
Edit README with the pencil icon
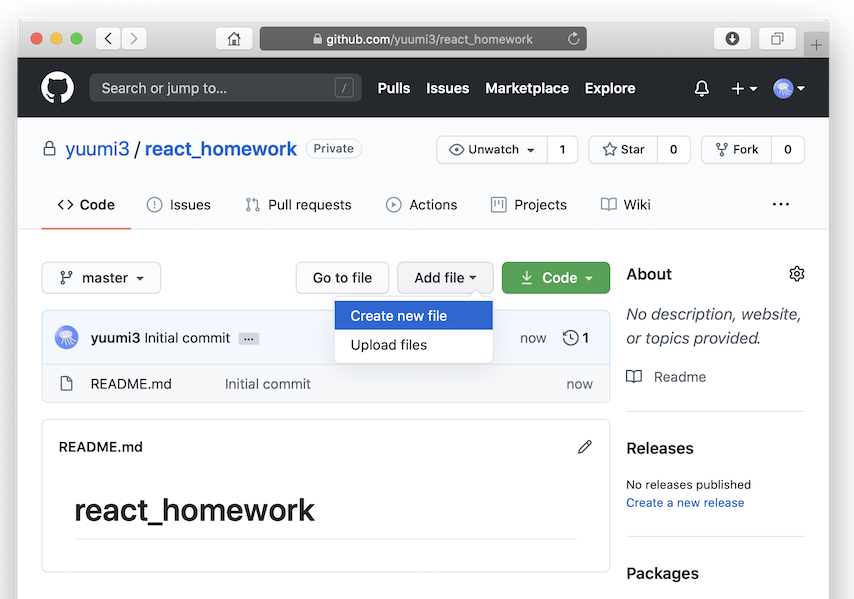pos(584,447)
